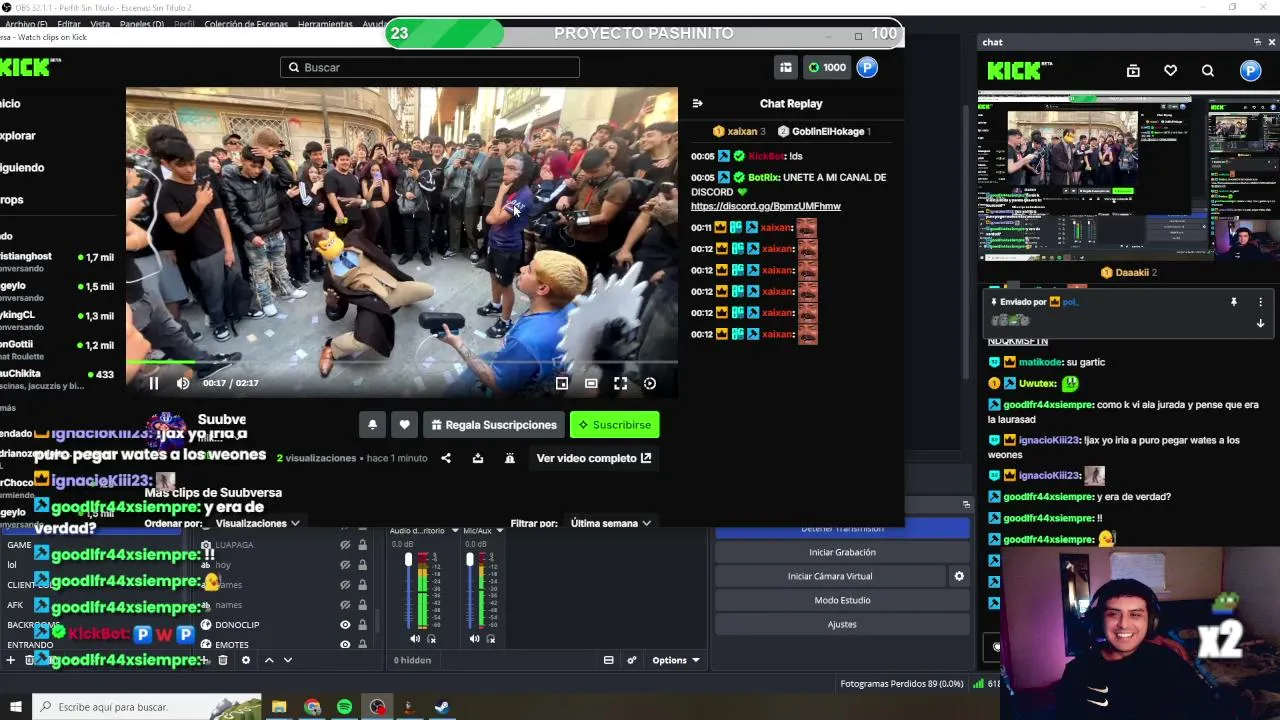The height and width of the screenshot is (720, 1280).
Task: Click the Regala Suscripciones button
Action: click(494, 425)
